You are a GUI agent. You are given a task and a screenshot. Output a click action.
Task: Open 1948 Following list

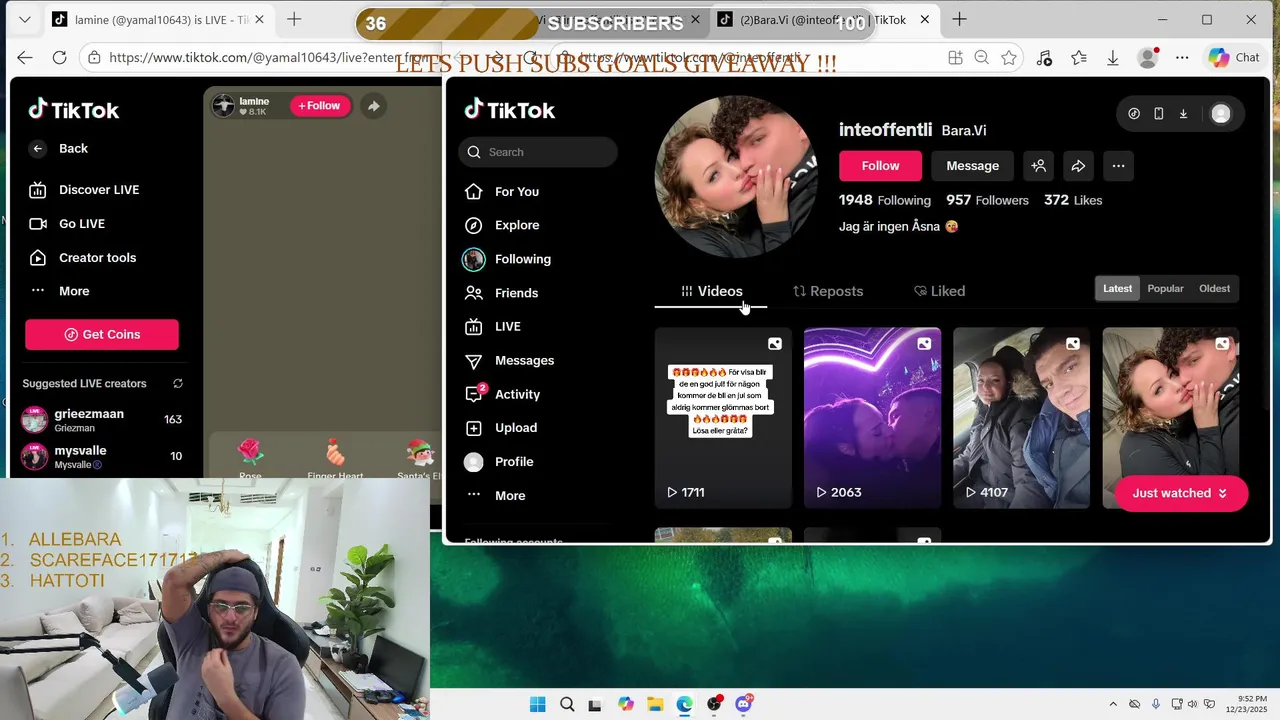click(885, 200)
